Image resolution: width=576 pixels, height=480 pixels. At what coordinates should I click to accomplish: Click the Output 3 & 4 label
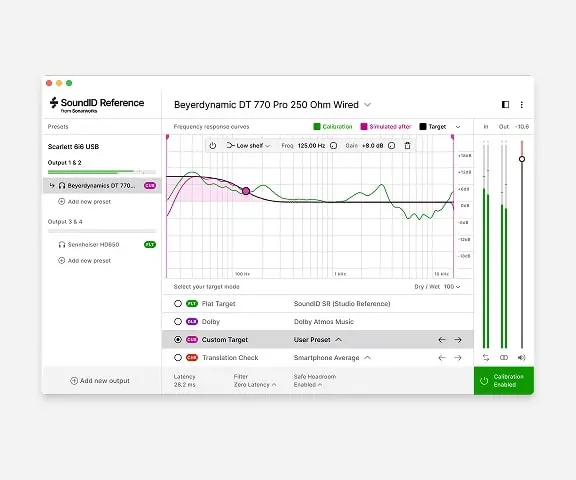tap(65, 222)
